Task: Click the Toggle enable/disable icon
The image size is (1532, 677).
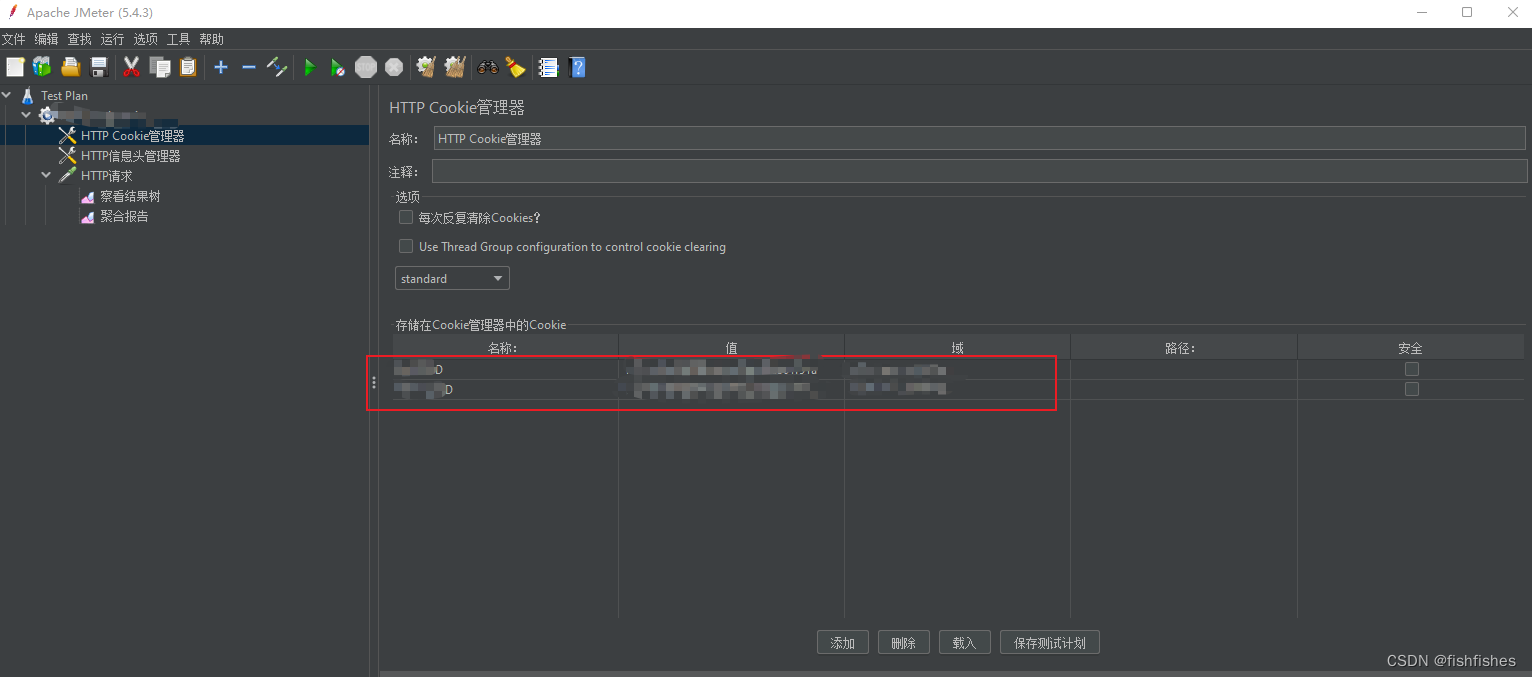Action: (x=277, y=67)
